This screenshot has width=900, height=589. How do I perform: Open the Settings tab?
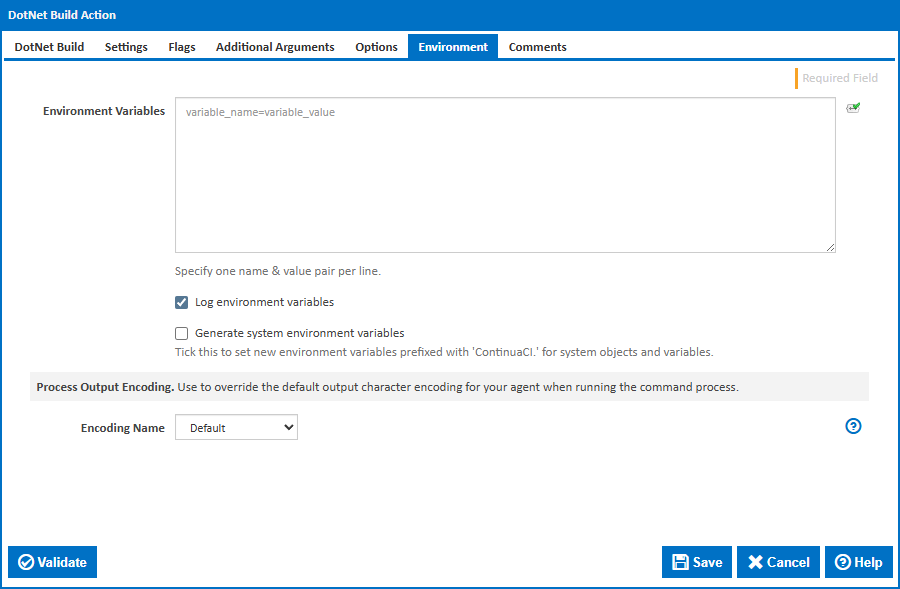click(126, 46)
